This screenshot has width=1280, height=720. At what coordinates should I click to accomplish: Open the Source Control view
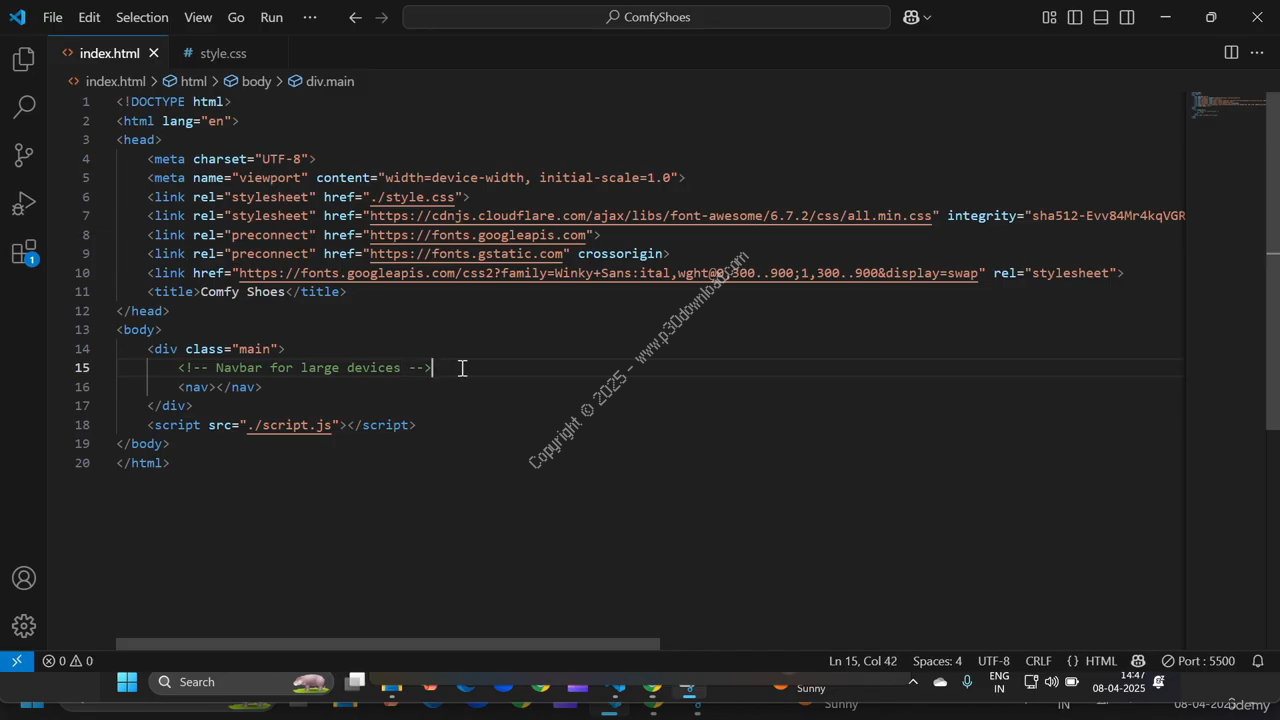coord(24,155)
